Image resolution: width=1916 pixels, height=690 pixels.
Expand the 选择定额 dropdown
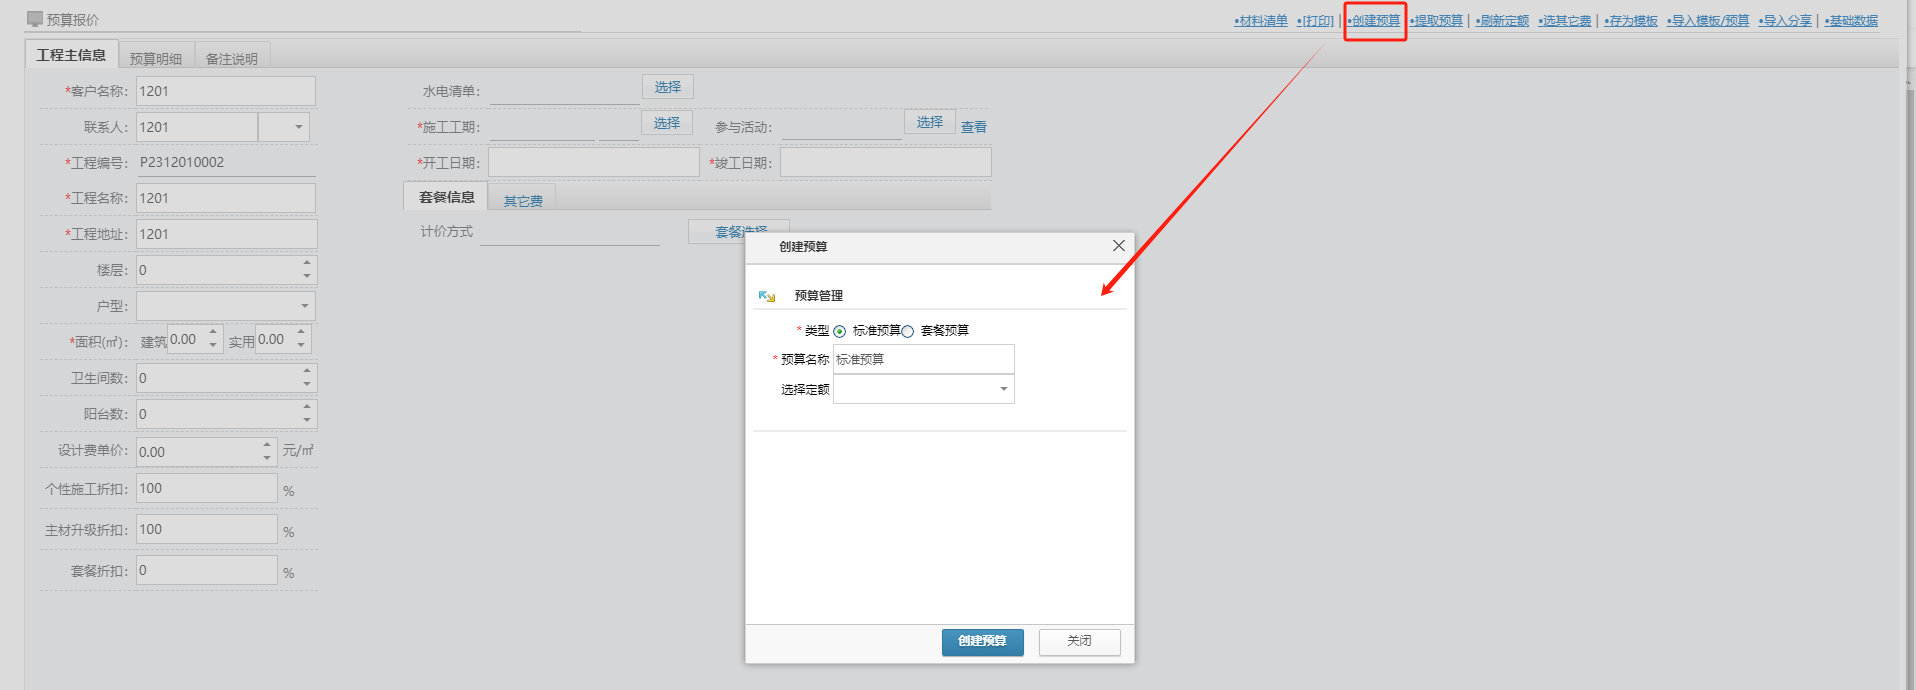coord(1003,389)
